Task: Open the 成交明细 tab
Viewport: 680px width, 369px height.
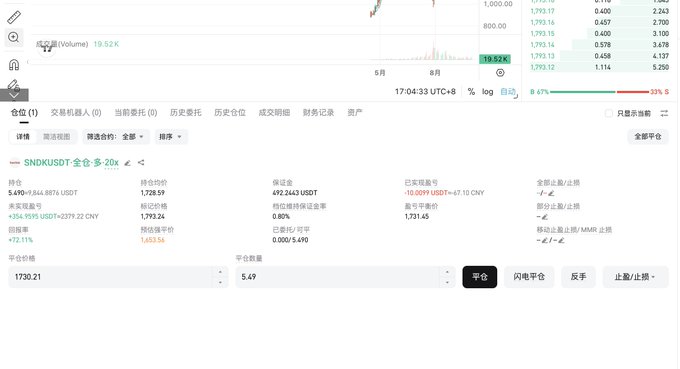Action: tap(274, 113)
